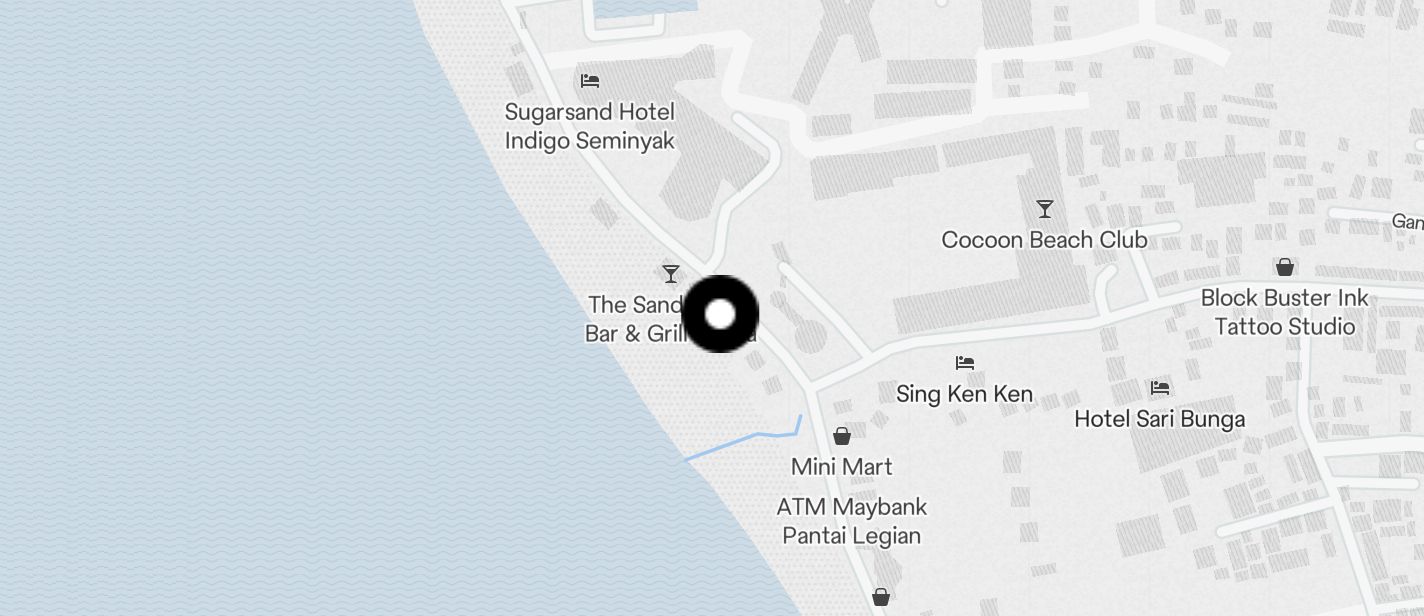Open the Cocoon Beach Club label

pos(1045,240)
